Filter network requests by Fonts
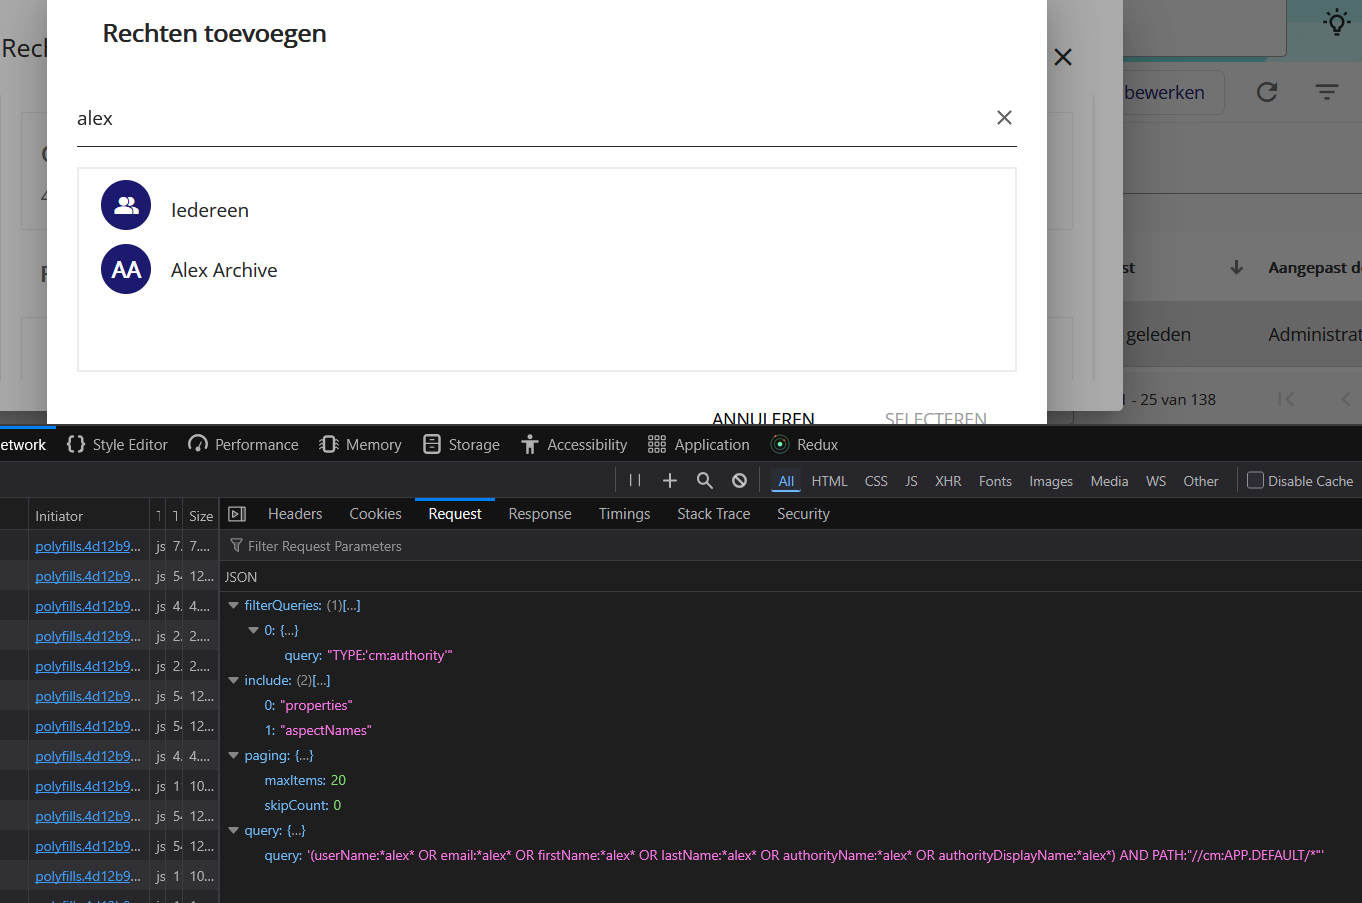The width and height of the screenshot is (1362, 903). tap(995, 481)
